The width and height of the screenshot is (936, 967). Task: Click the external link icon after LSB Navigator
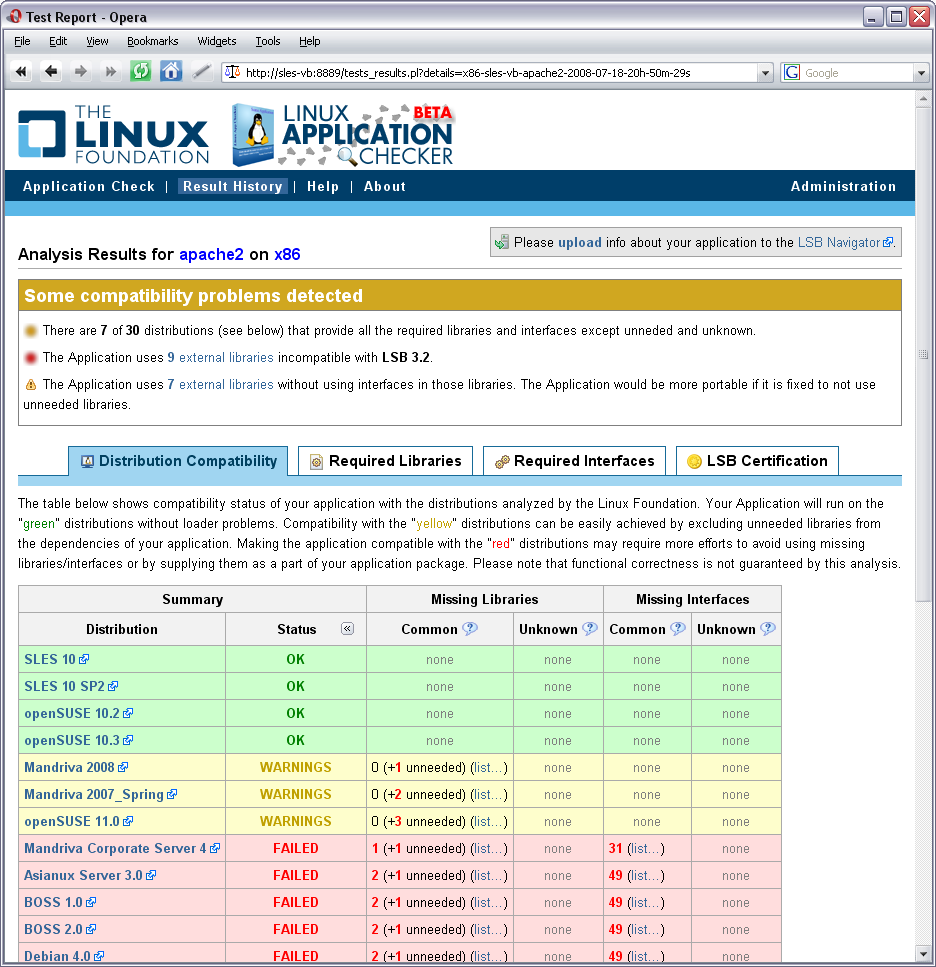coord(888,242)
